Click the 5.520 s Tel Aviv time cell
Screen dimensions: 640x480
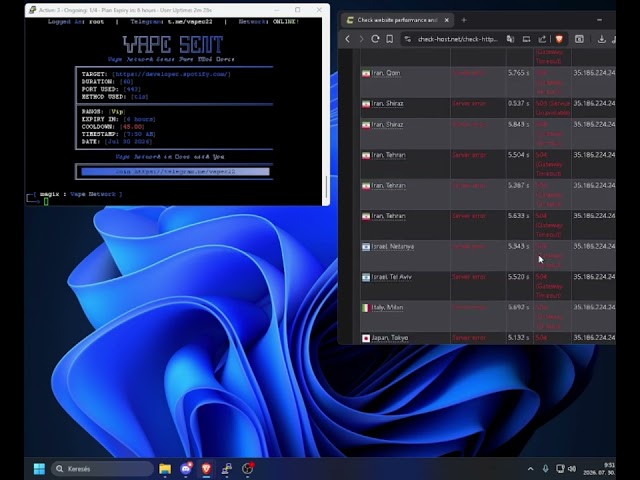(x=518, y=277)
